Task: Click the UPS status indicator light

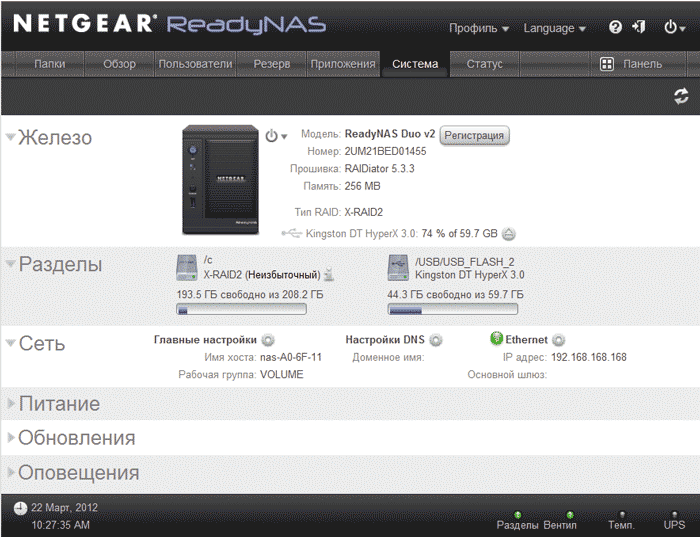Action: point(675,514)
